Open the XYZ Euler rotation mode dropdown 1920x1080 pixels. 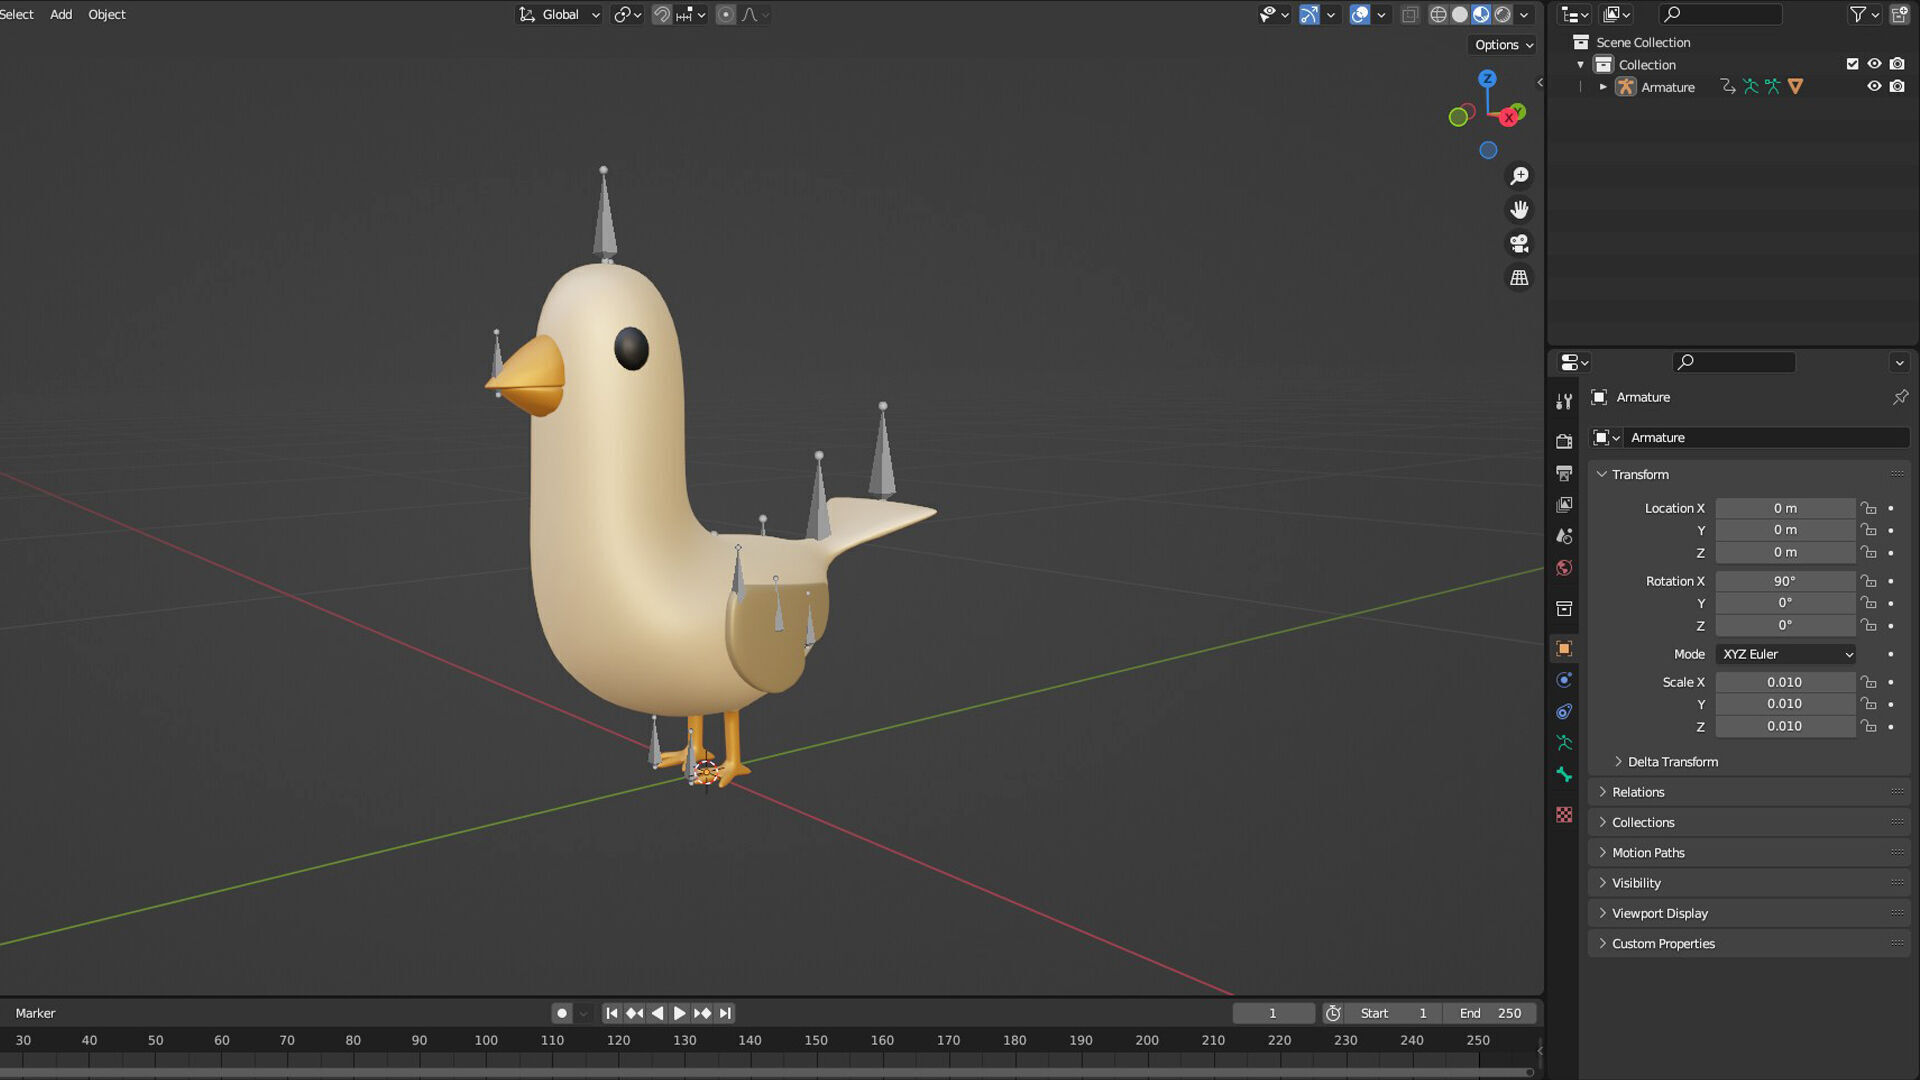point(1786,654)
